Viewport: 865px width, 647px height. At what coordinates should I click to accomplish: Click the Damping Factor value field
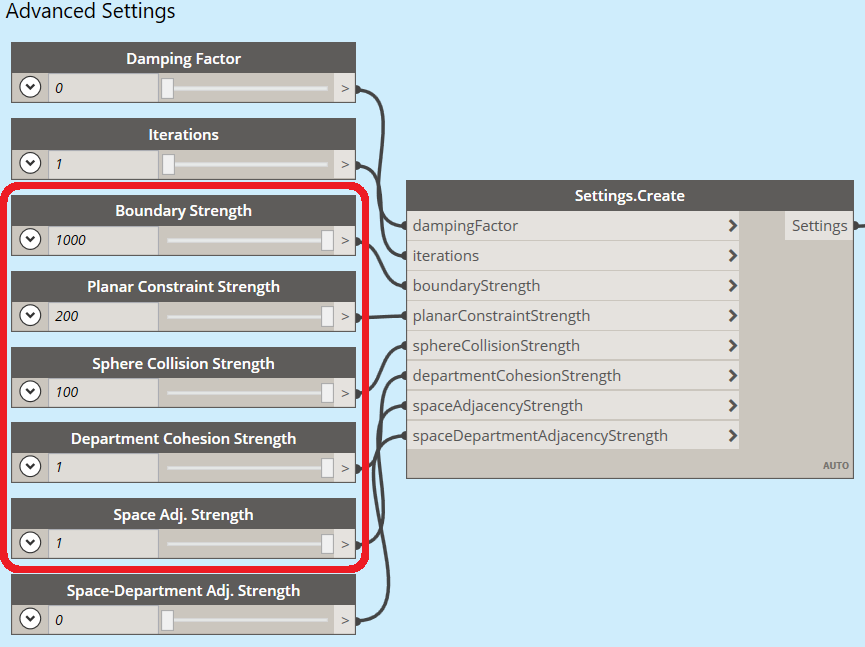coord(103,88)
